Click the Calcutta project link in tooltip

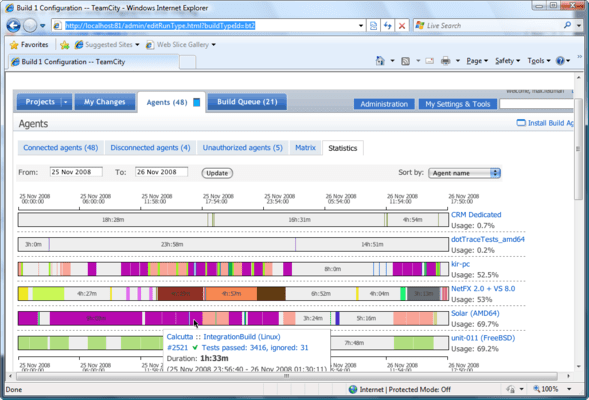click(x=180, y=337)
